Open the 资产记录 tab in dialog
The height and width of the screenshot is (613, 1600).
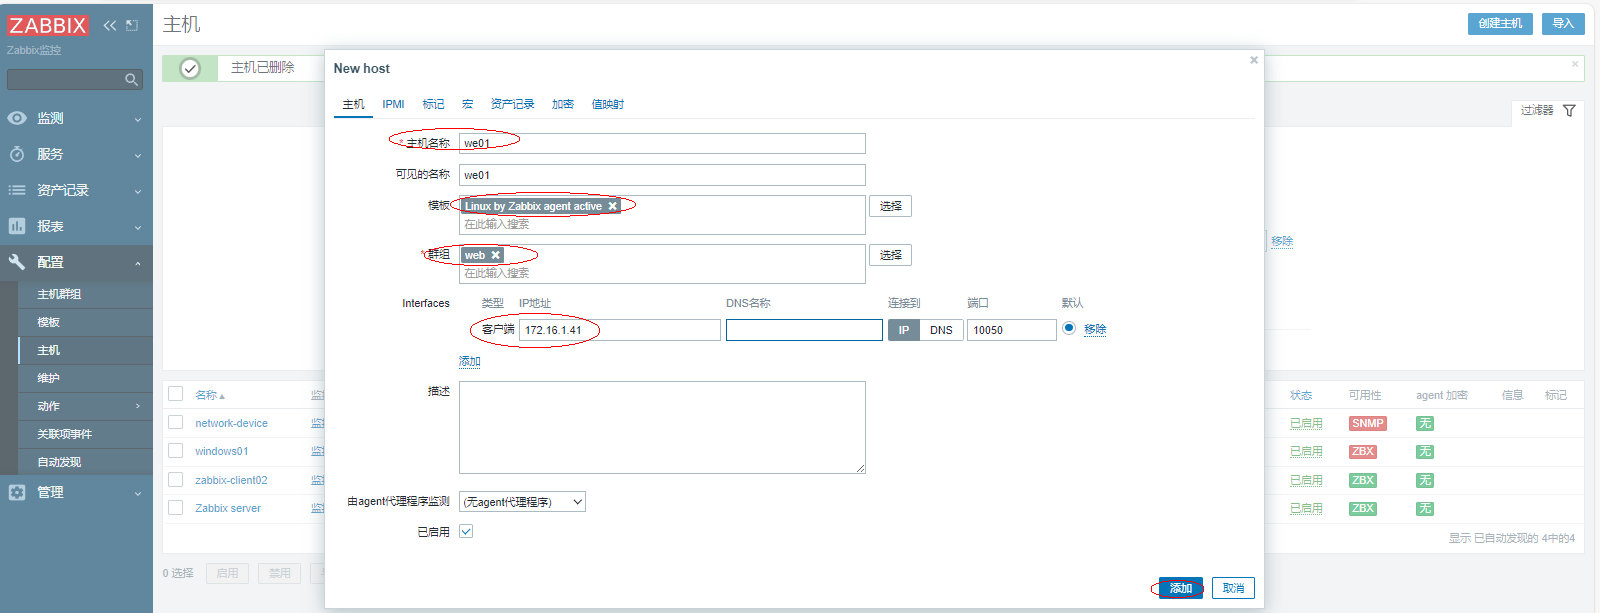[512, 104]
